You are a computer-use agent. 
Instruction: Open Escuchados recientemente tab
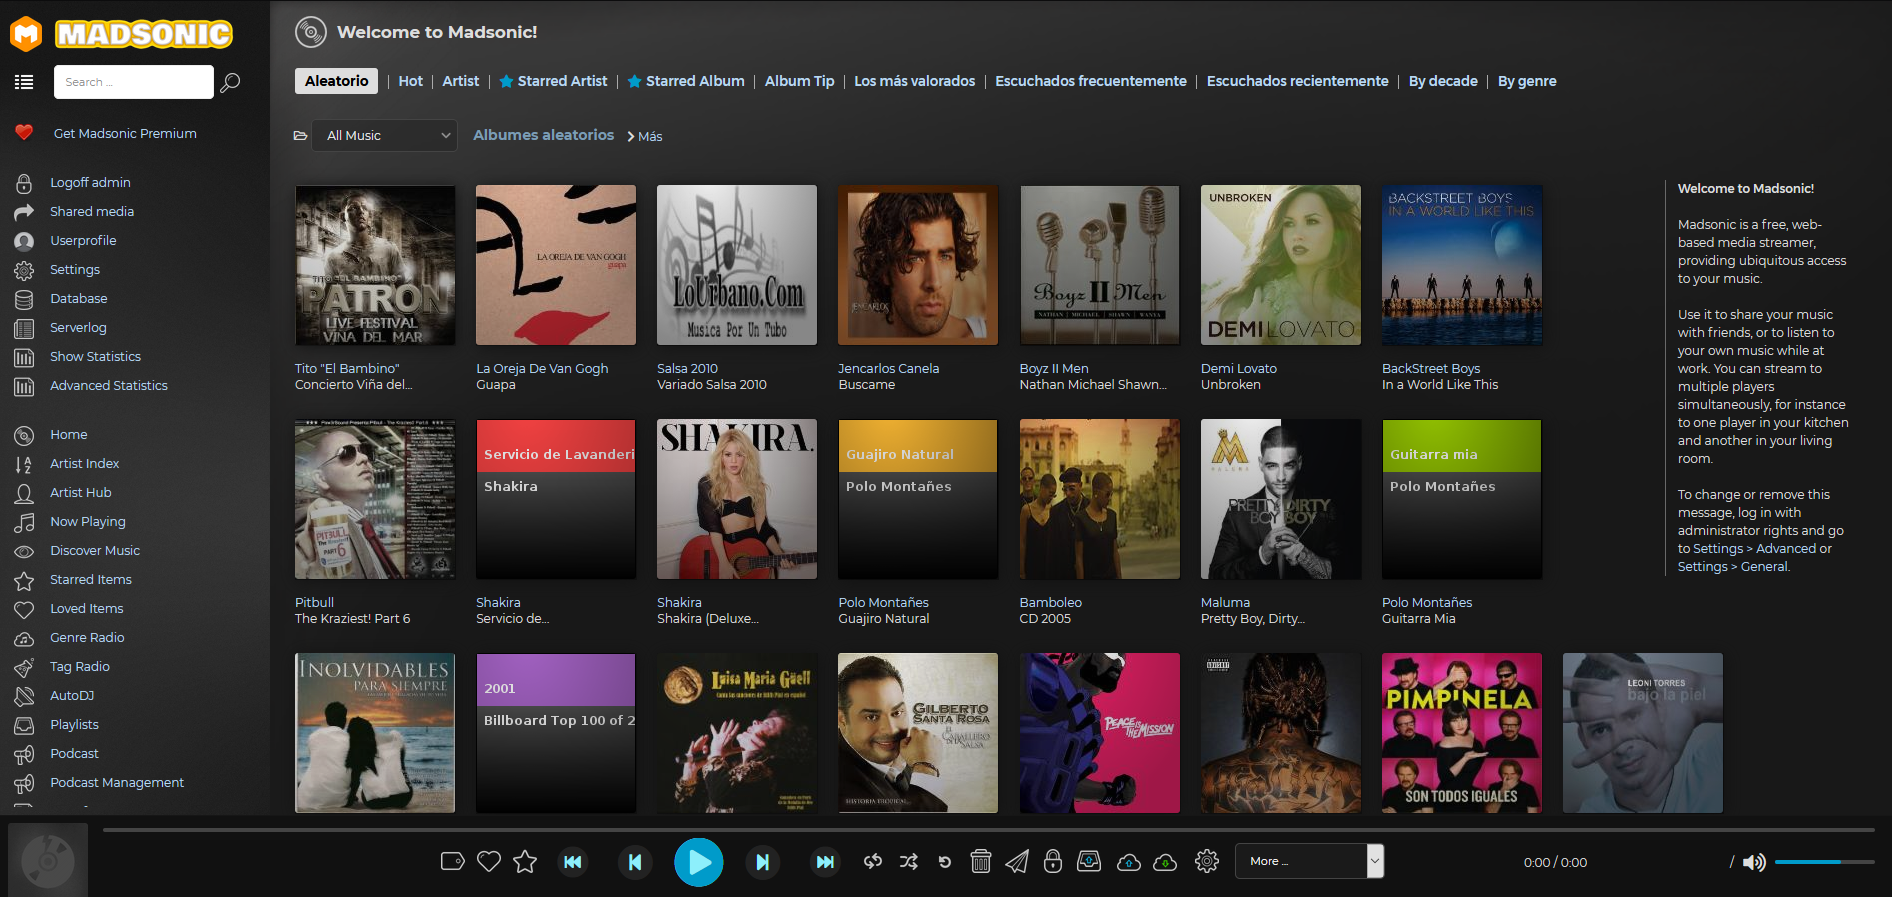[x=1297, y=81]
